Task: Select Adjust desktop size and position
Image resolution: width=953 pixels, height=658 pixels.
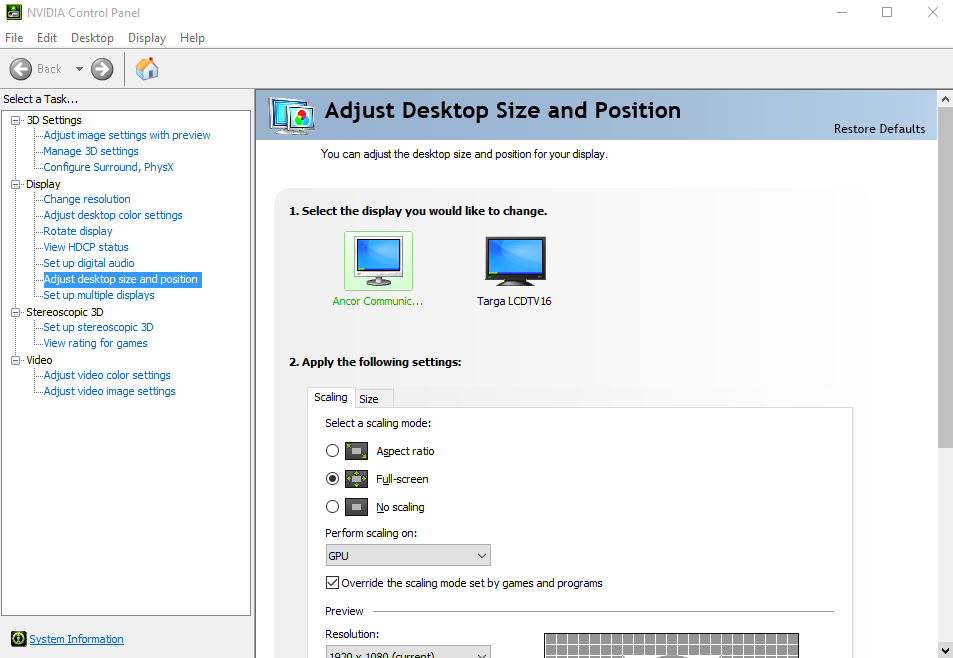Action: click(x=121, y=279)
